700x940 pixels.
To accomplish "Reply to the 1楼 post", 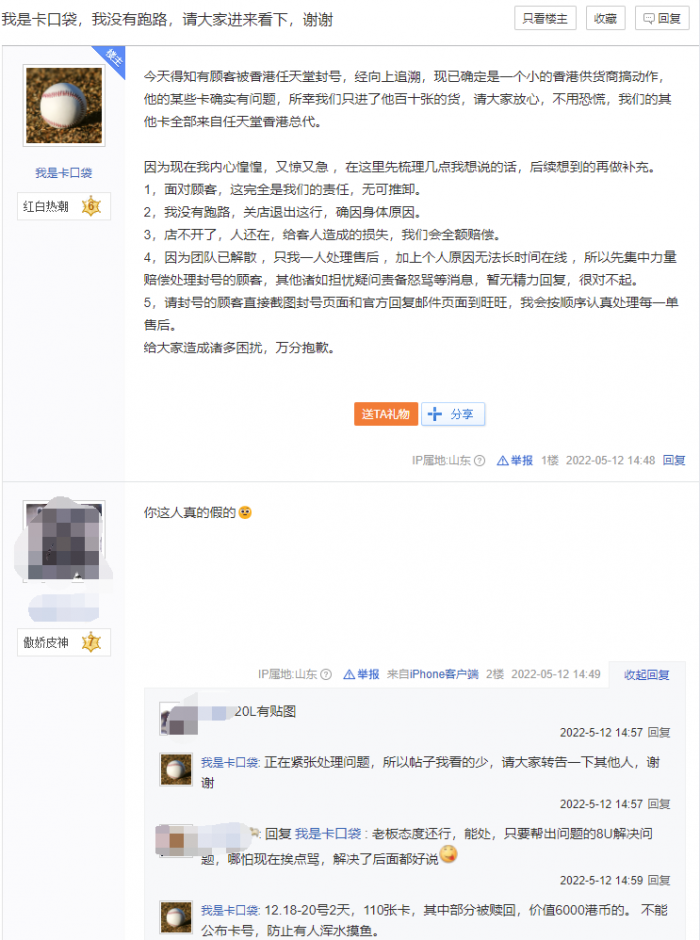I will point(674,460).
